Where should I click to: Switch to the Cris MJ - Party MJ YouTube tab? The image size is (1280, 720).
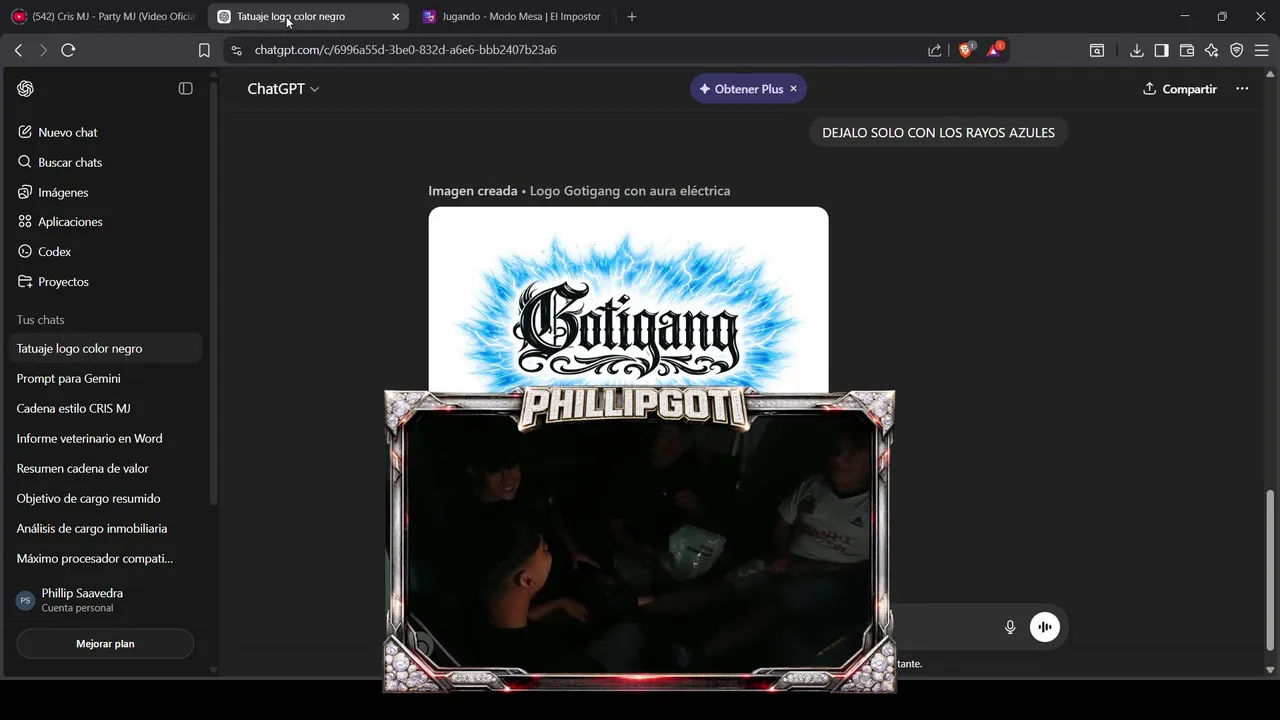coord(102,17)
